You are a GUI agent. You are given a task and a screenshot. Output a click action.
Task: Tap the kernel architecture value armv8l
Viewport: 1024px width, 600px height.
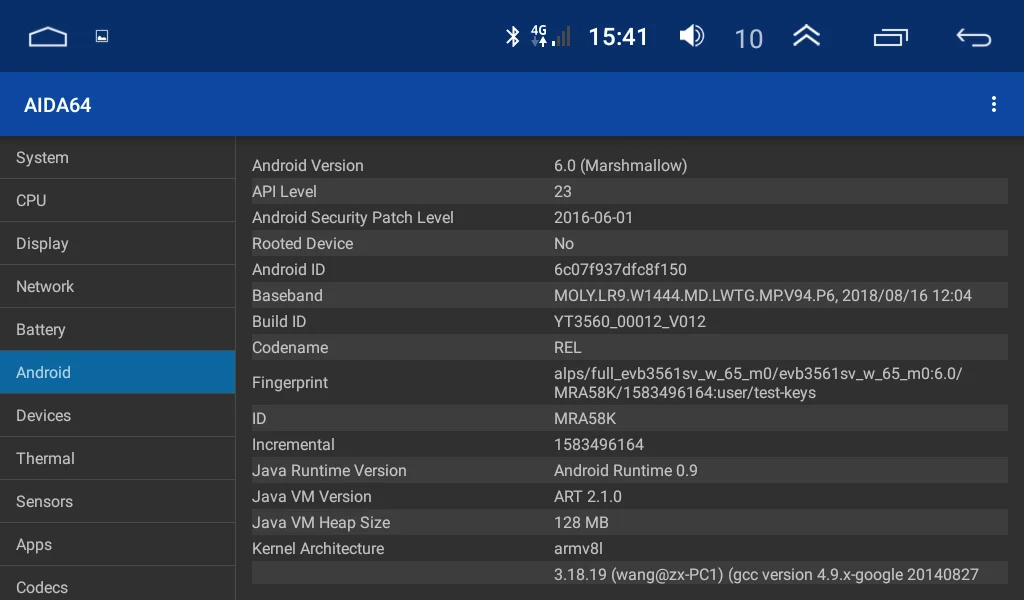pyautogui.click(x=578, y=548)
